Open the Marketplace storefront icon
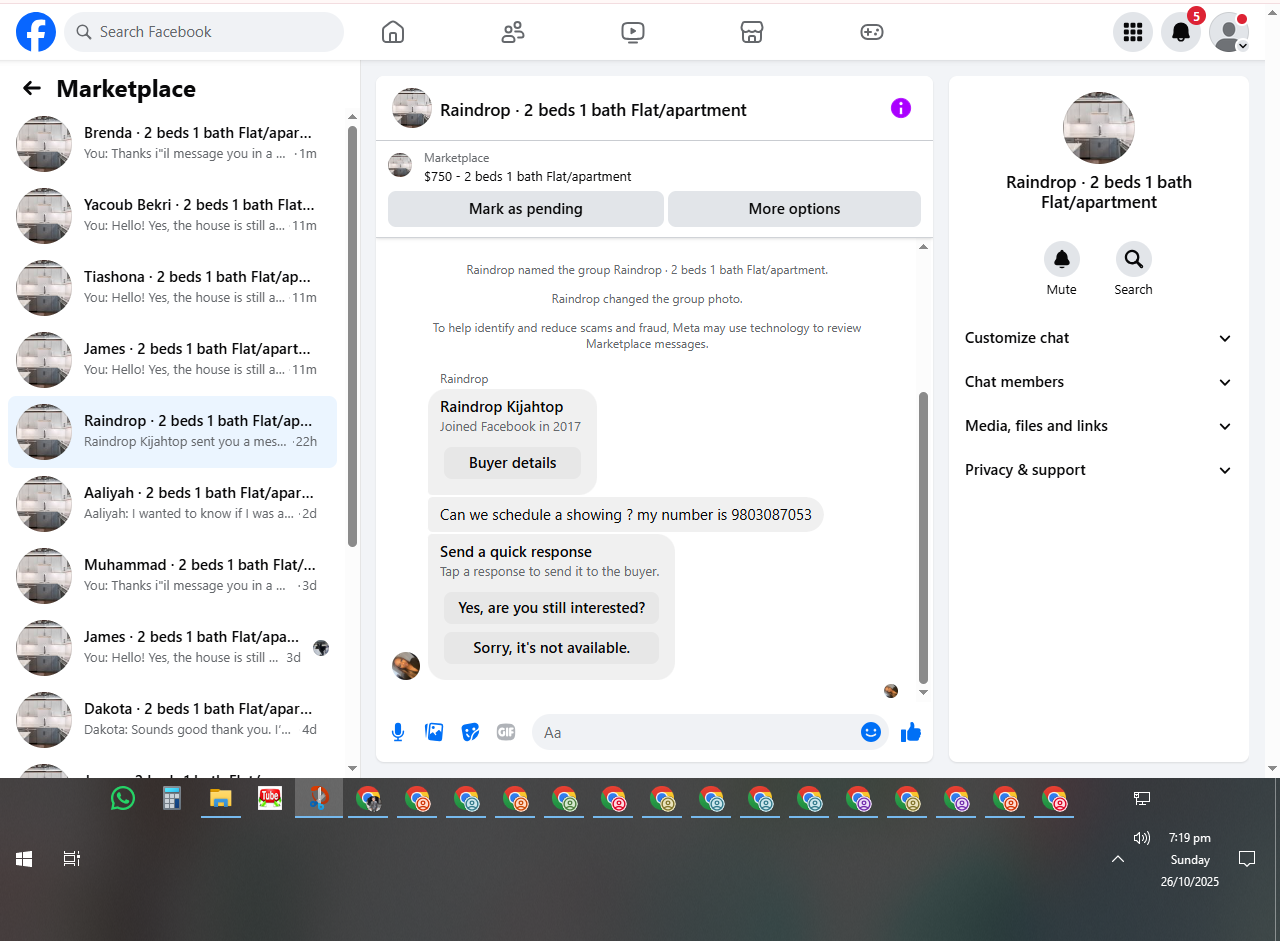Image resolution: width=1280 pixels, height=941 pixels. tap(752, 32)
